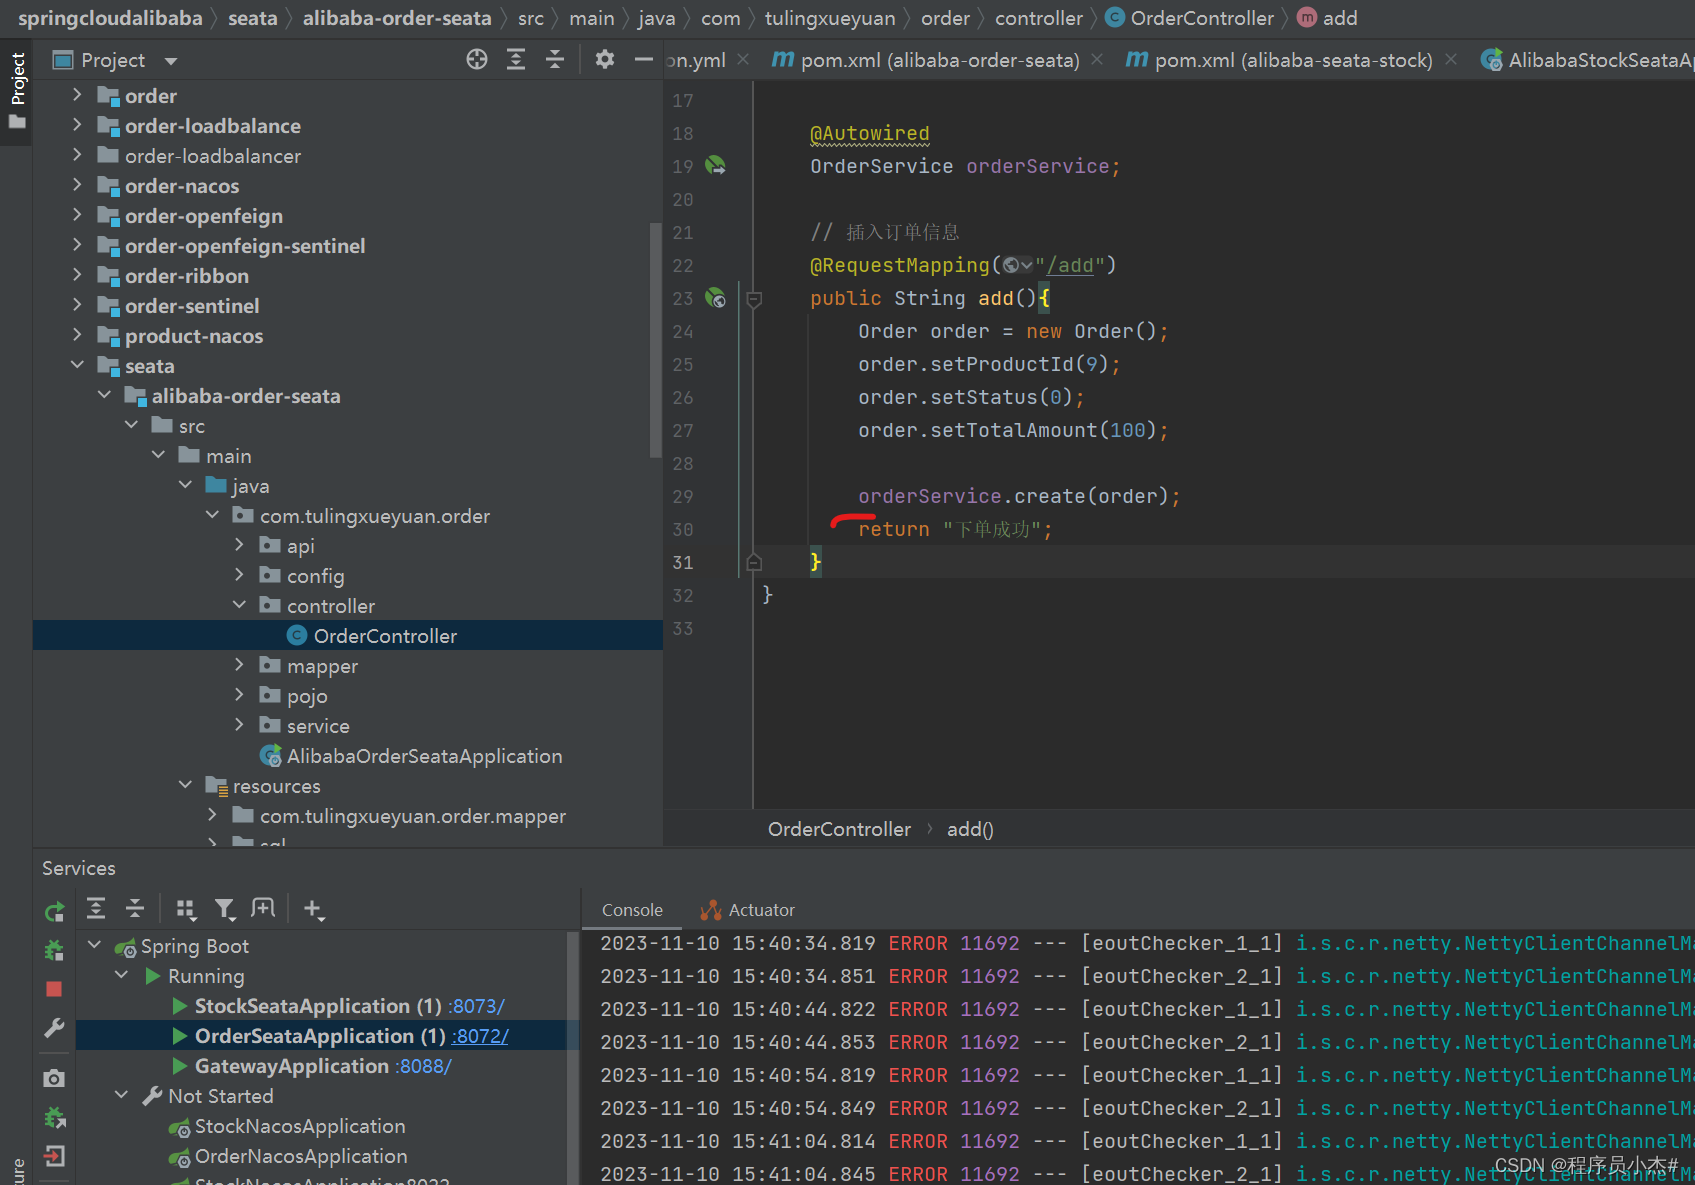The width and height of the screenshot is (1695, 1185).
Task: Select product-nacos module in tree
Action: (194, 336)
